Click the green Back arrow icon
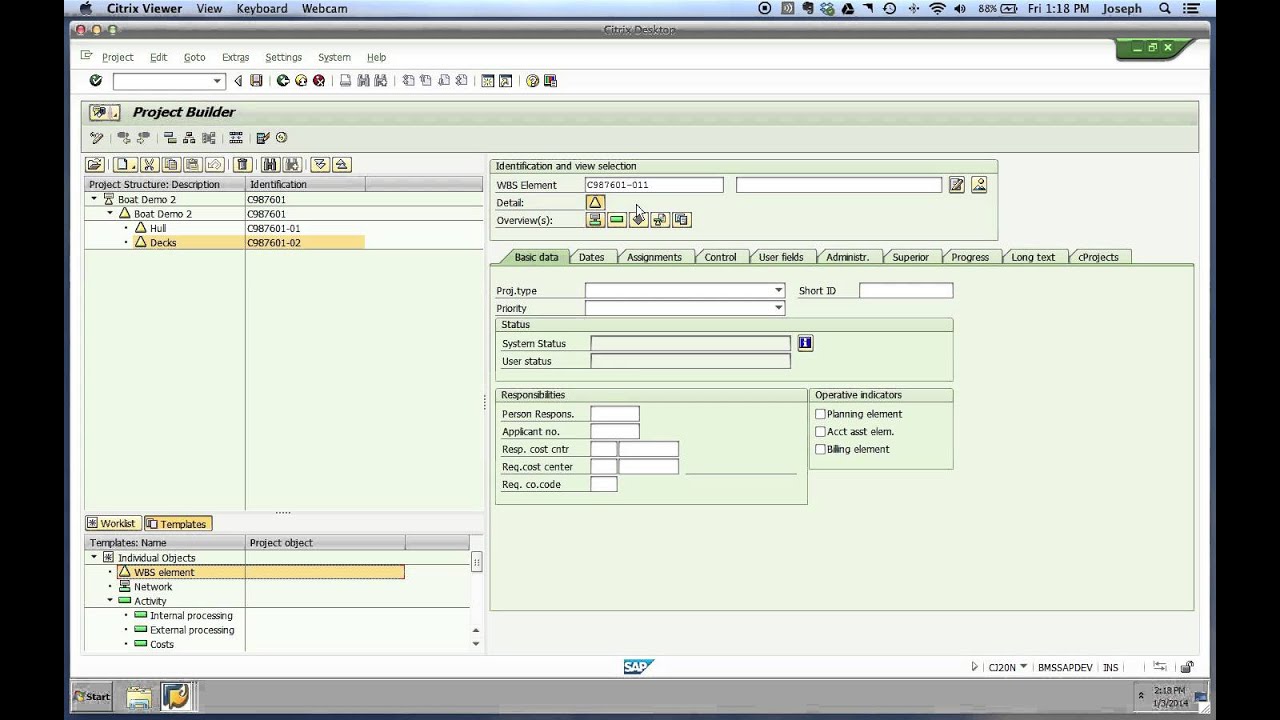The height and width of the screenshot is (720, 1280). 283,81
